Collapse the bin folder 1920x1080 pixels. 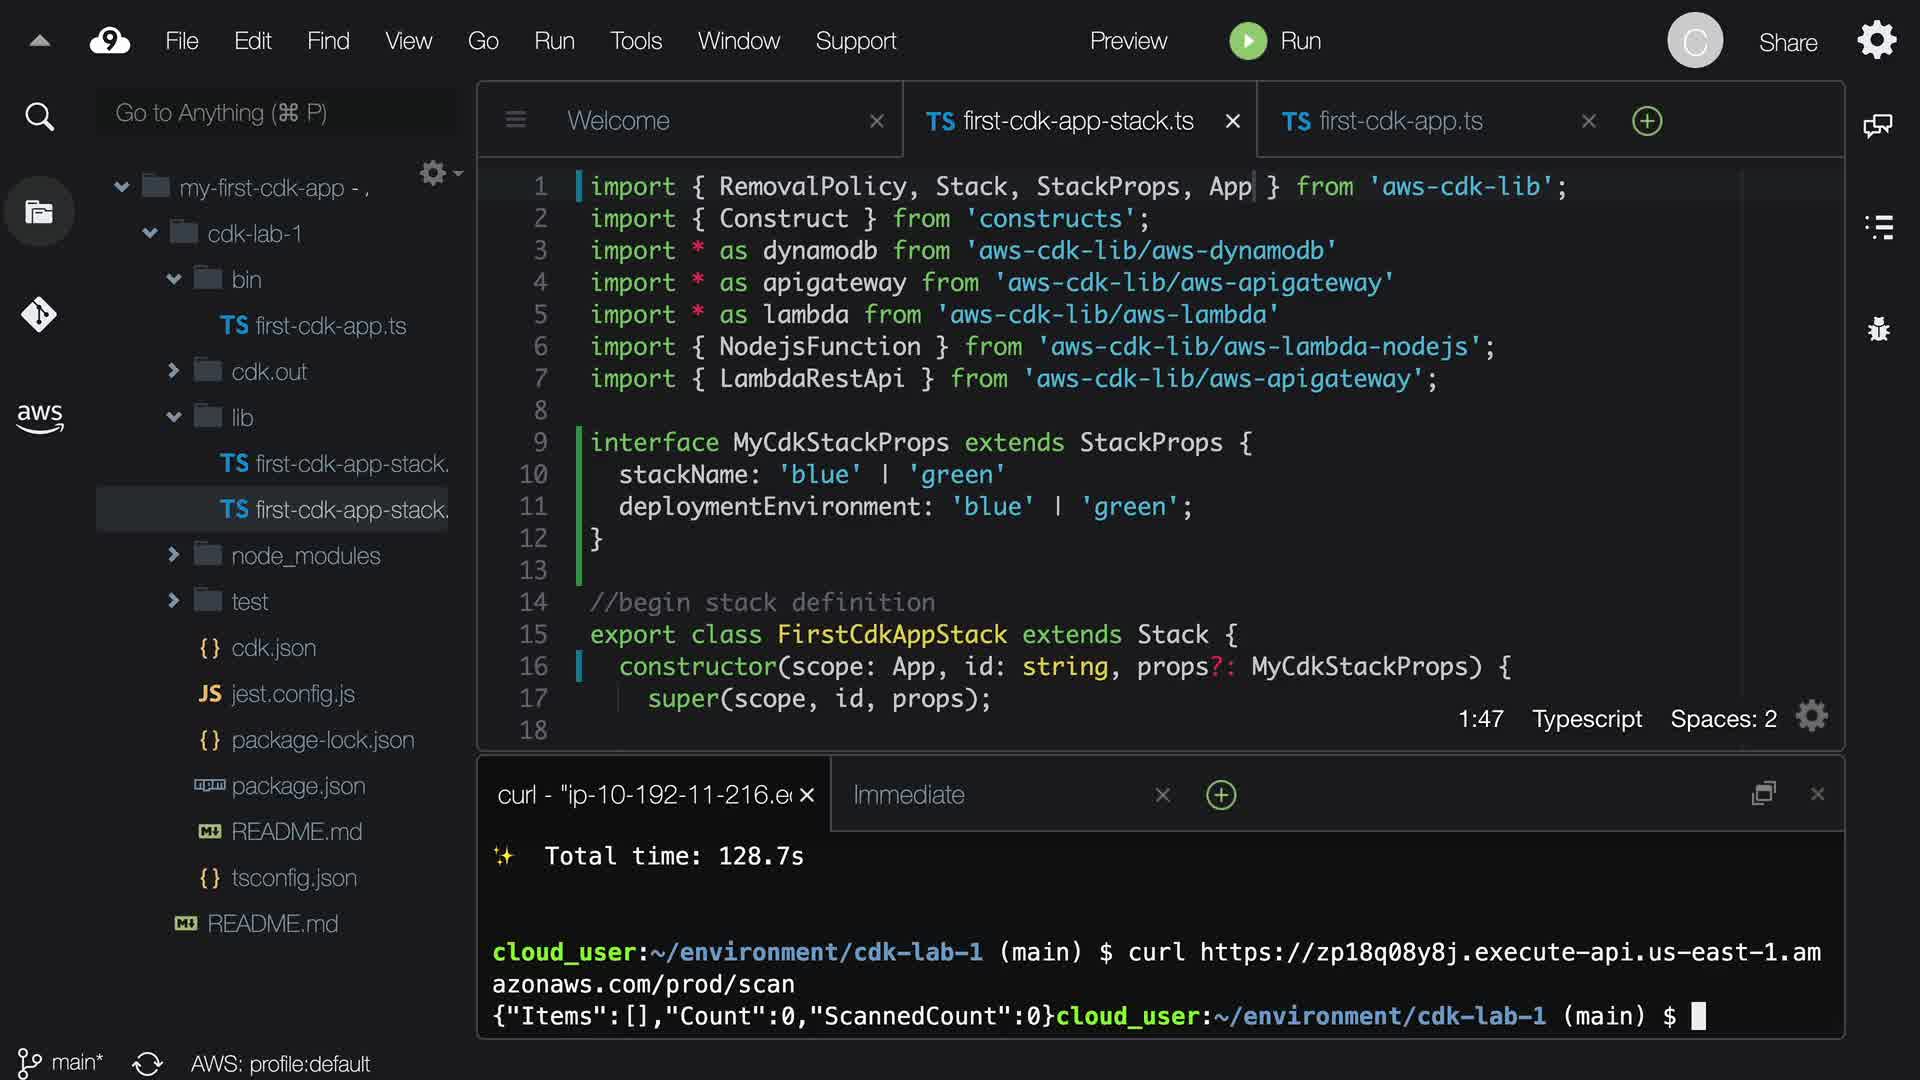[174, 280]
